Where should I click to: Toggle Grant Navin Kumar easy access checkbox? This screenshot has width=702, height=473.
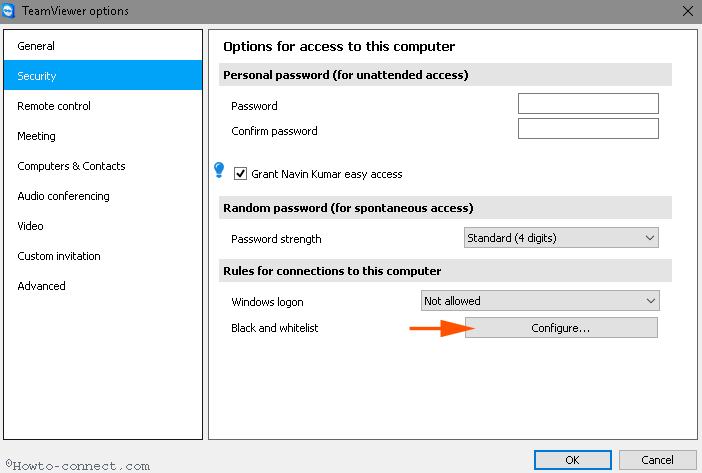pos(240,174)
